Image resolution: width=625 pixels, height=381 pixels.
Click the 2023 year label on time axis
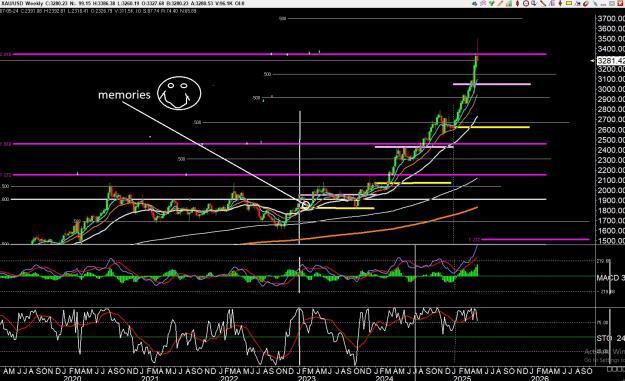tap(306, 378)
